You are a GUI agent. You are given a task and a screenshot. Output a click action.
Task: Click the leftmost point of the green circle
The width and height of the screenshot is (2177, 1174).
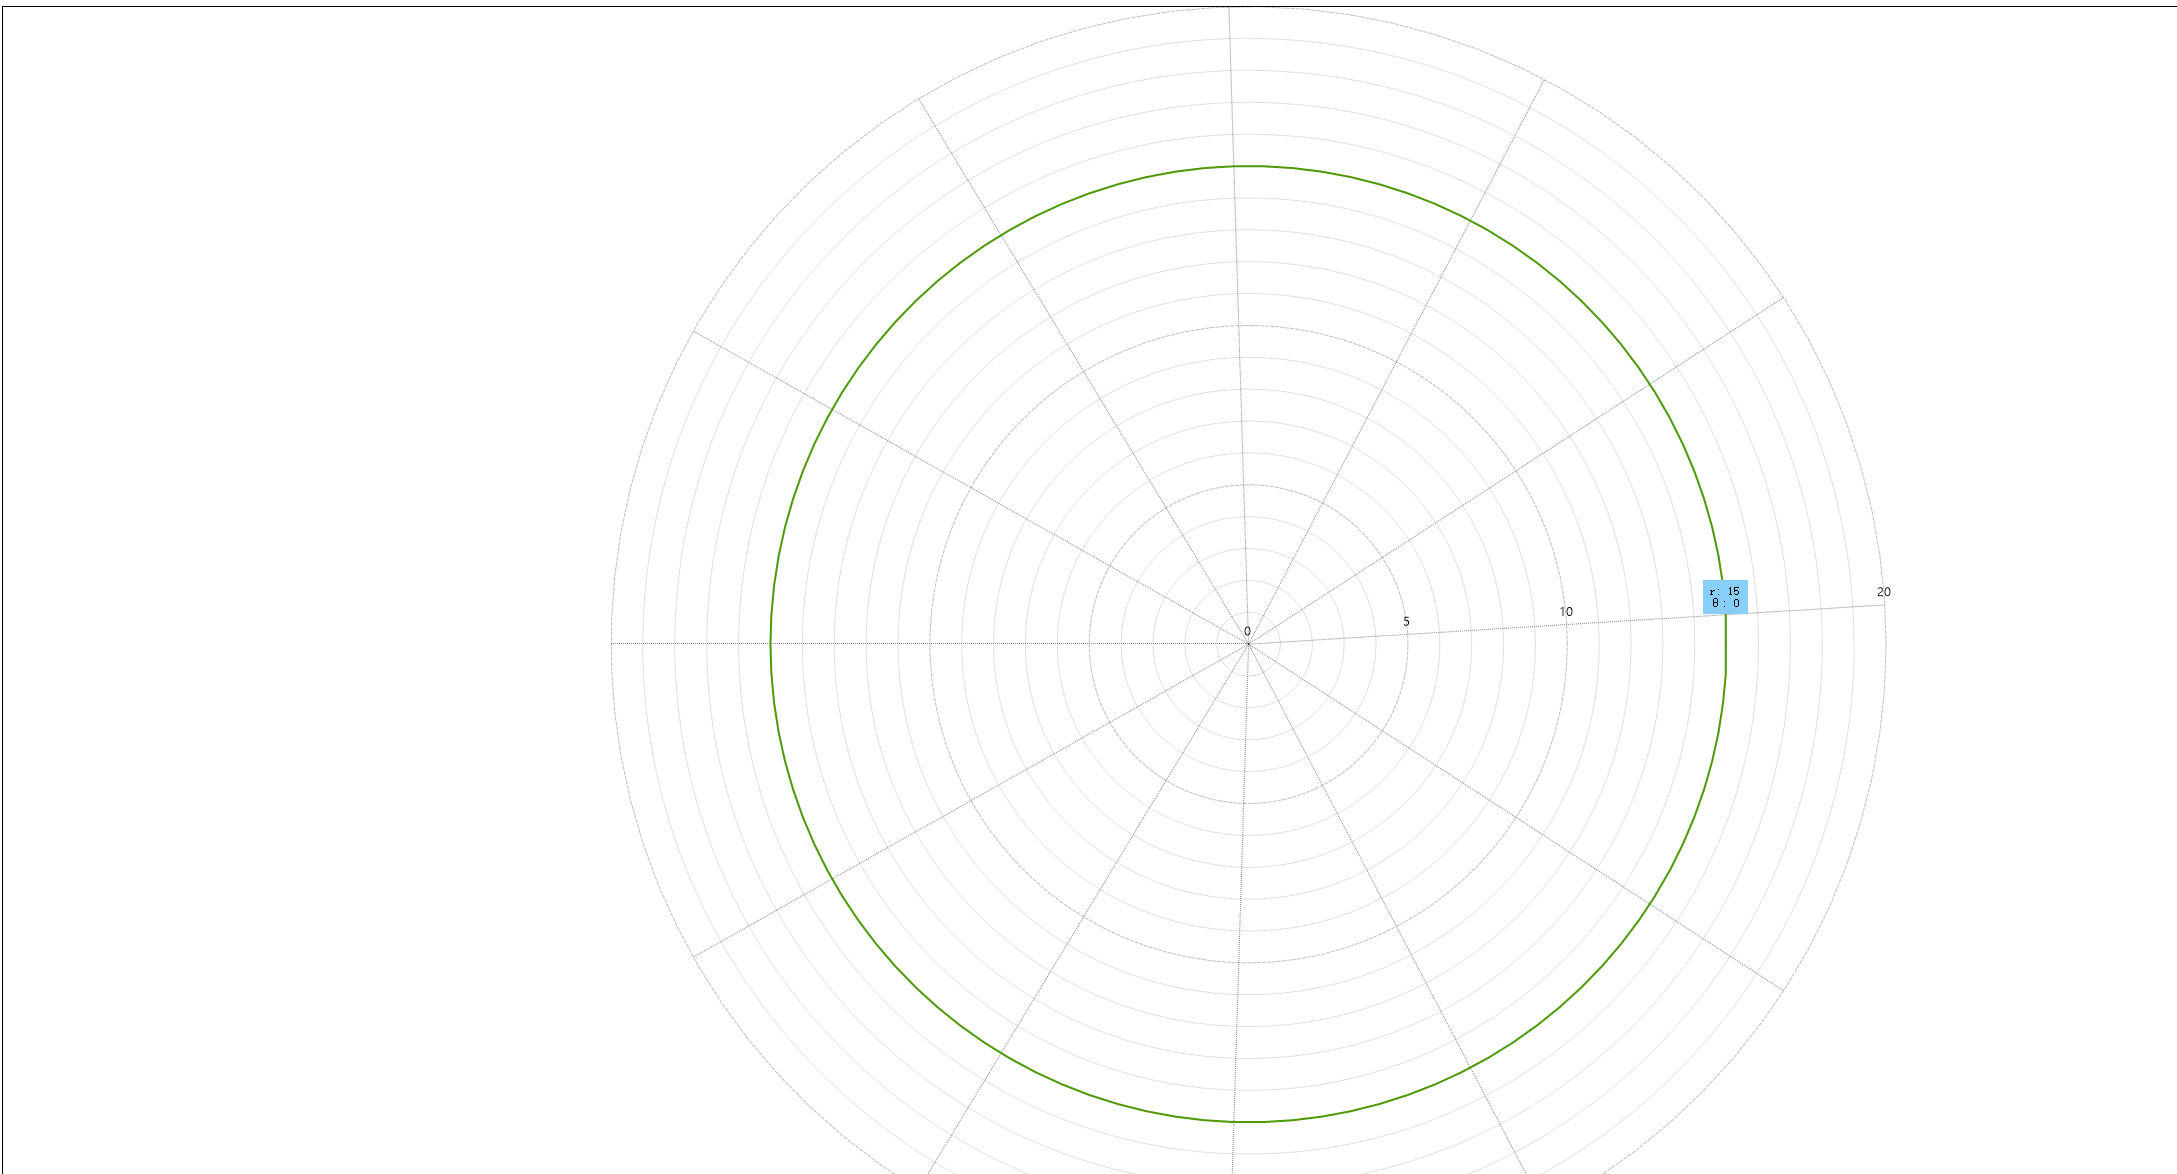pyautogui.click(x=771, y=644)
